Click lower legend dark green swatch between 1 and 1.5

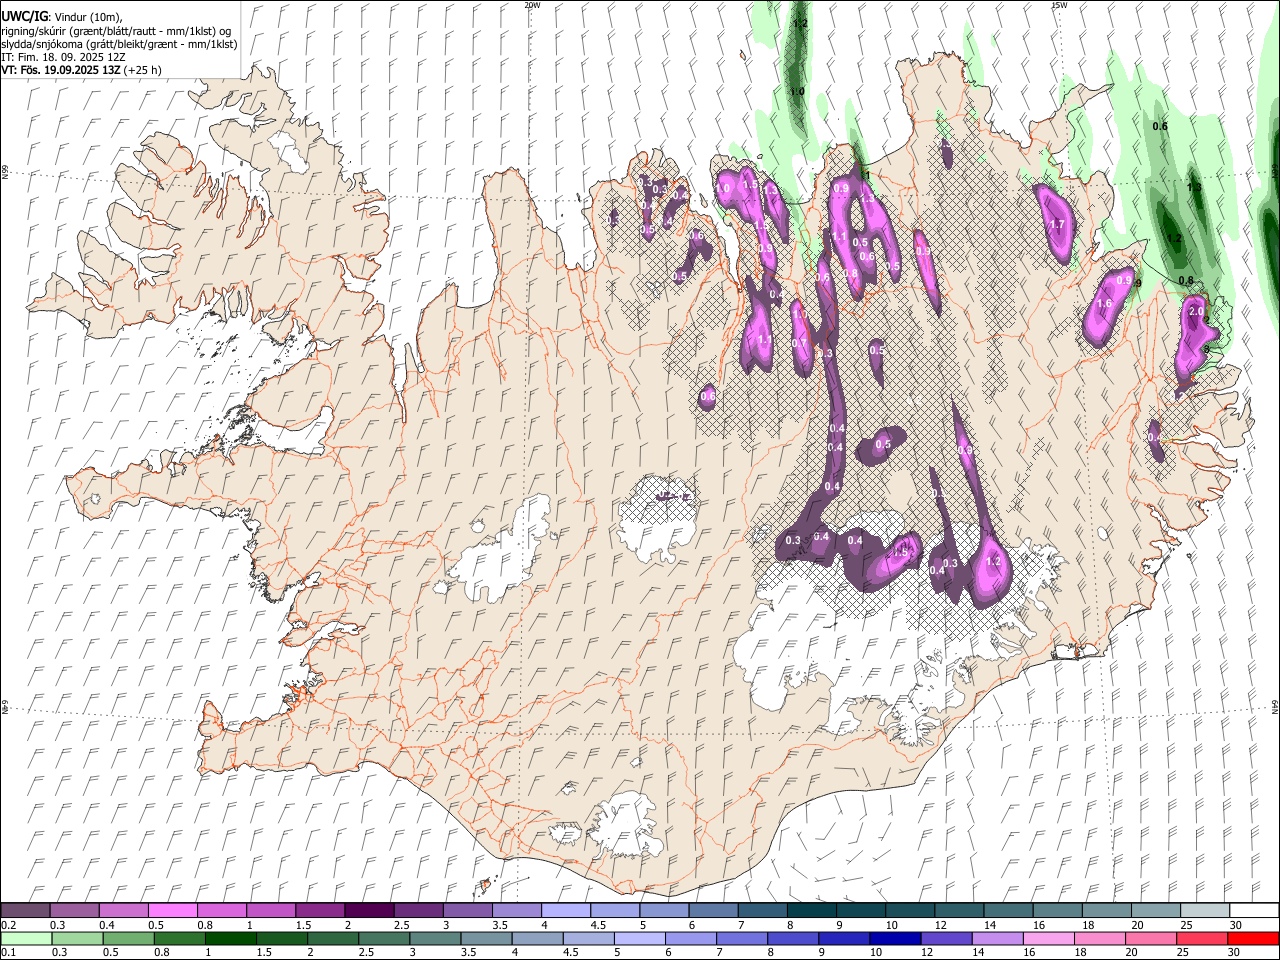pyautogui.click(x=230, y=938)
